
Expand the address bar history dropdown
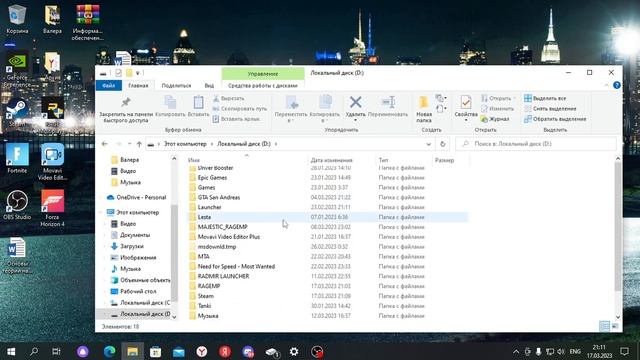pyautogui.click(x=428, y=144)
